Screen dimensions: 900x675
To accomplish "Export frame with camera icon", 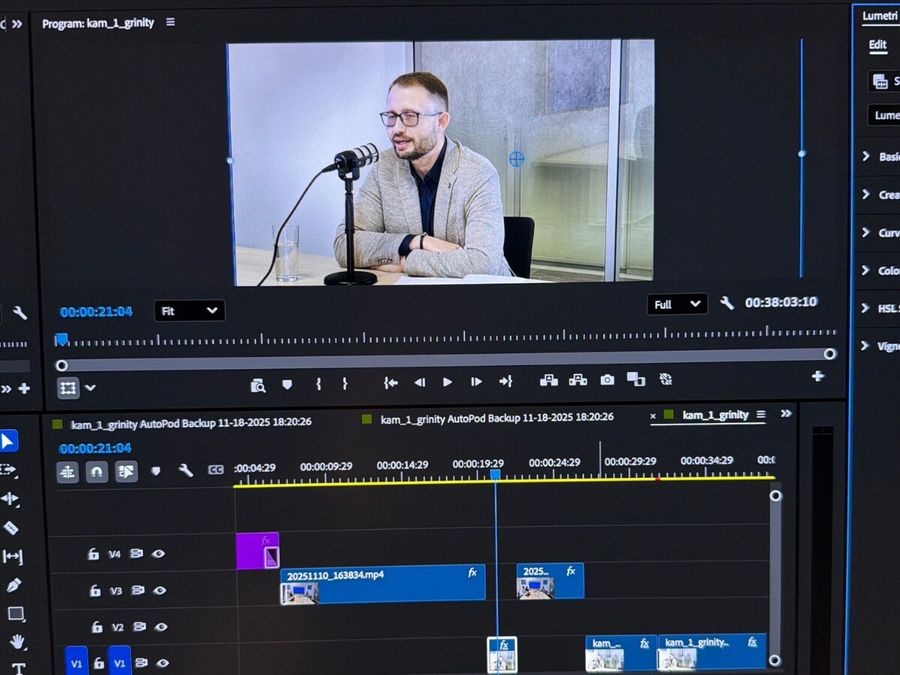I will click(x=607, y=379).
